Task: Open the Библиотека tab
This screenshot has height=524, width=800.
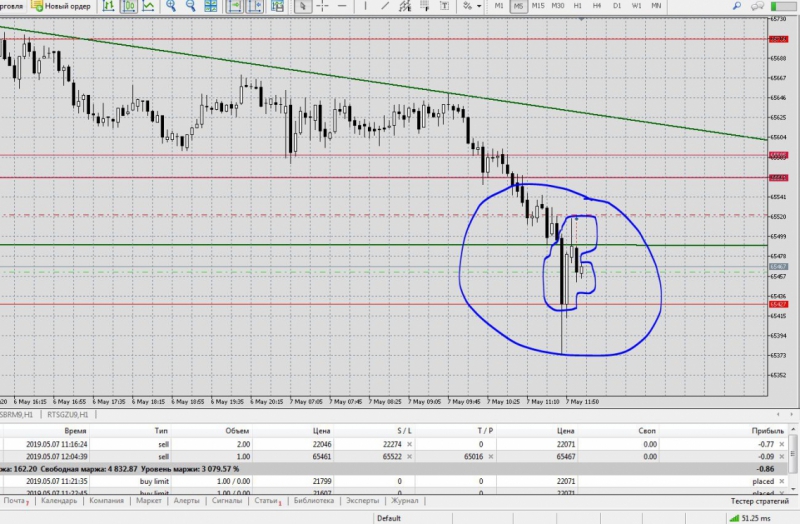Action: click(314, 501)
